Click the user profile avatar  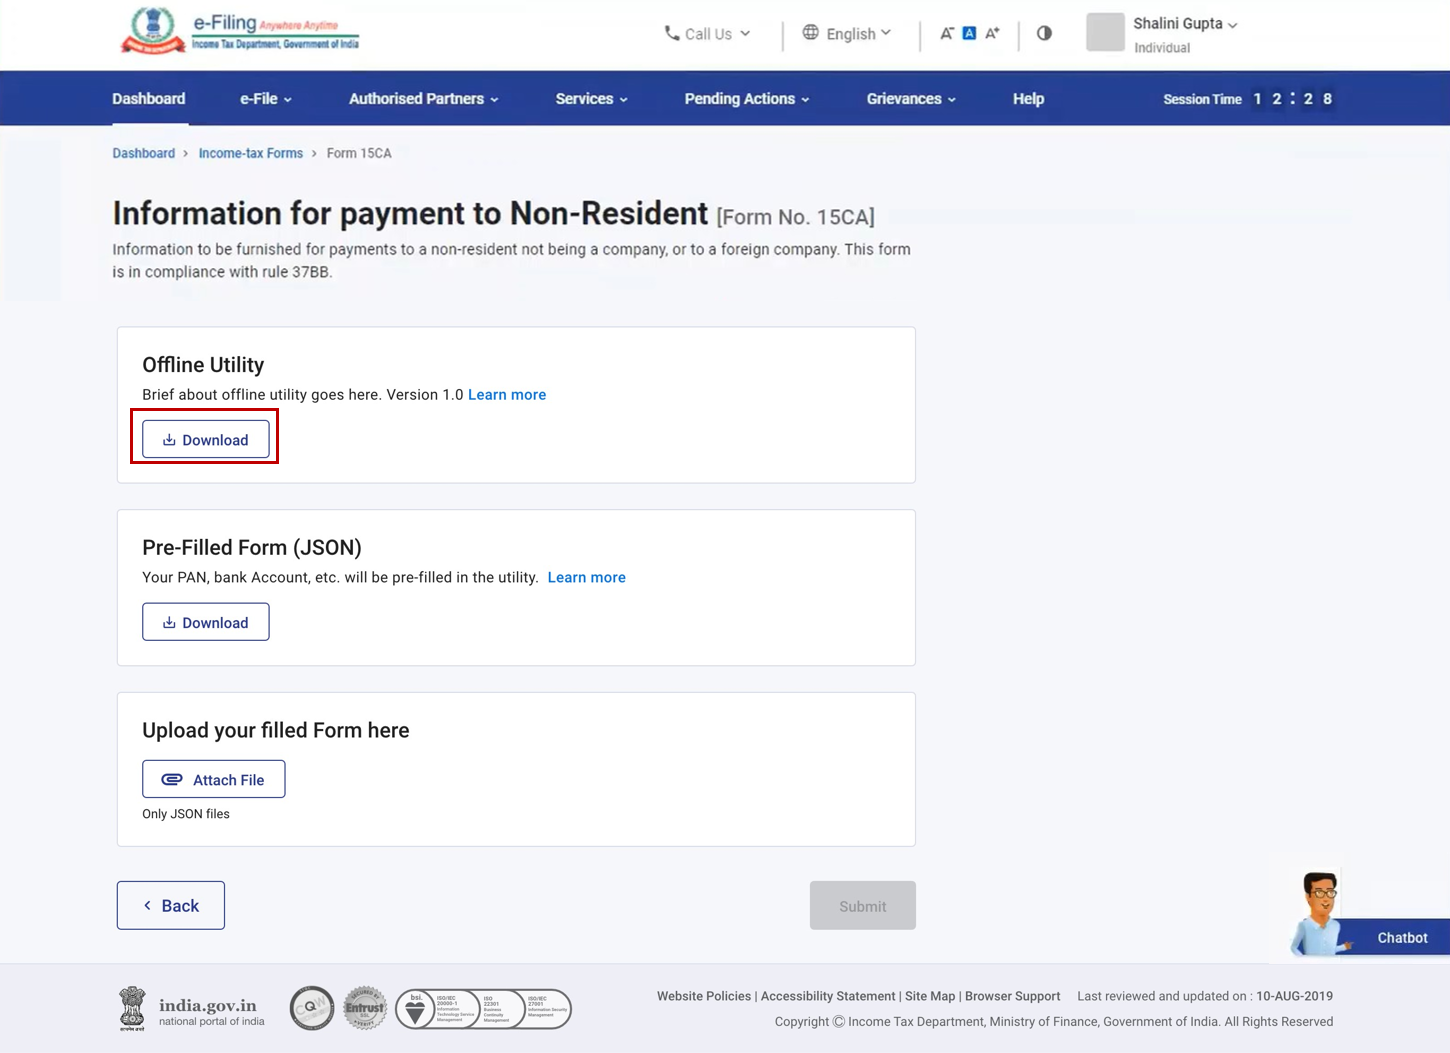(1105, 33)
